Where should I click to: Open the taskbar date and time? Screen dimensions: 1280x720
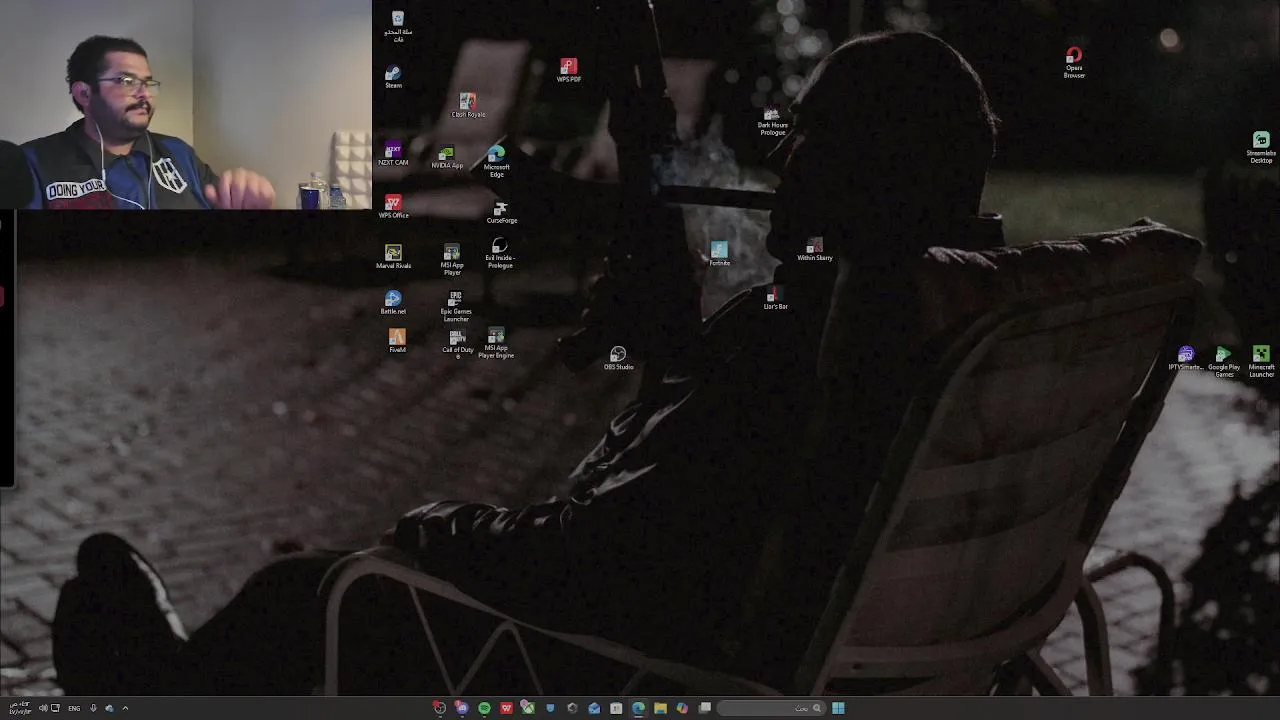pyautogui.click(x=20, y=708)
